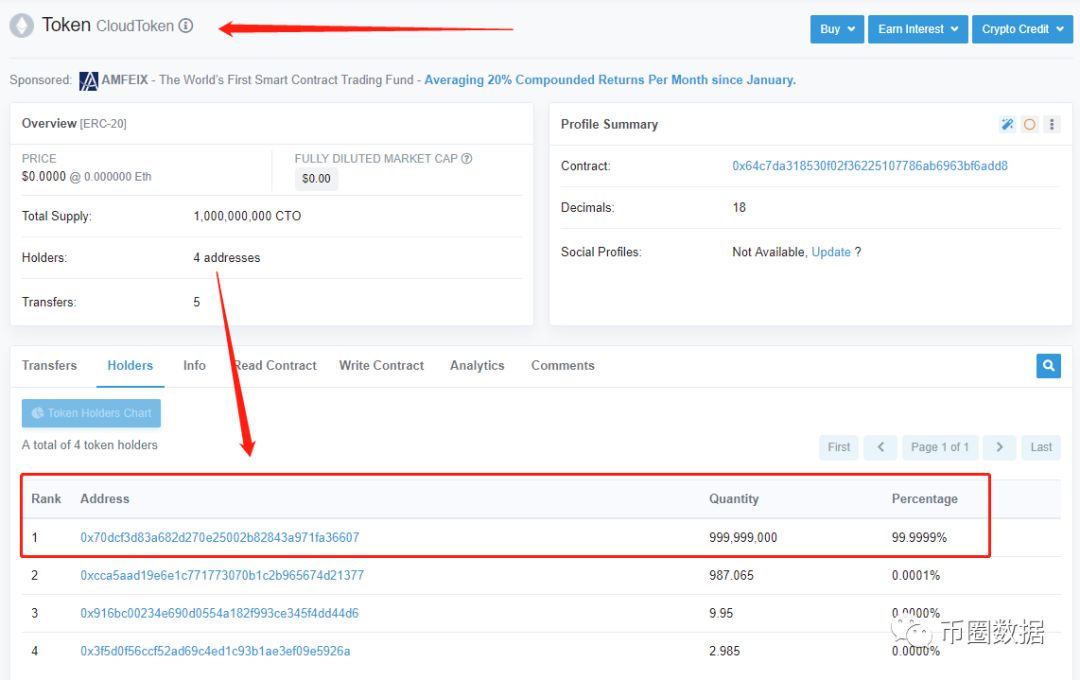Viewport: 1080px width, 680px height.
Task: Select the 99.9999% percentage value
Action: click(x=919, y=537)
